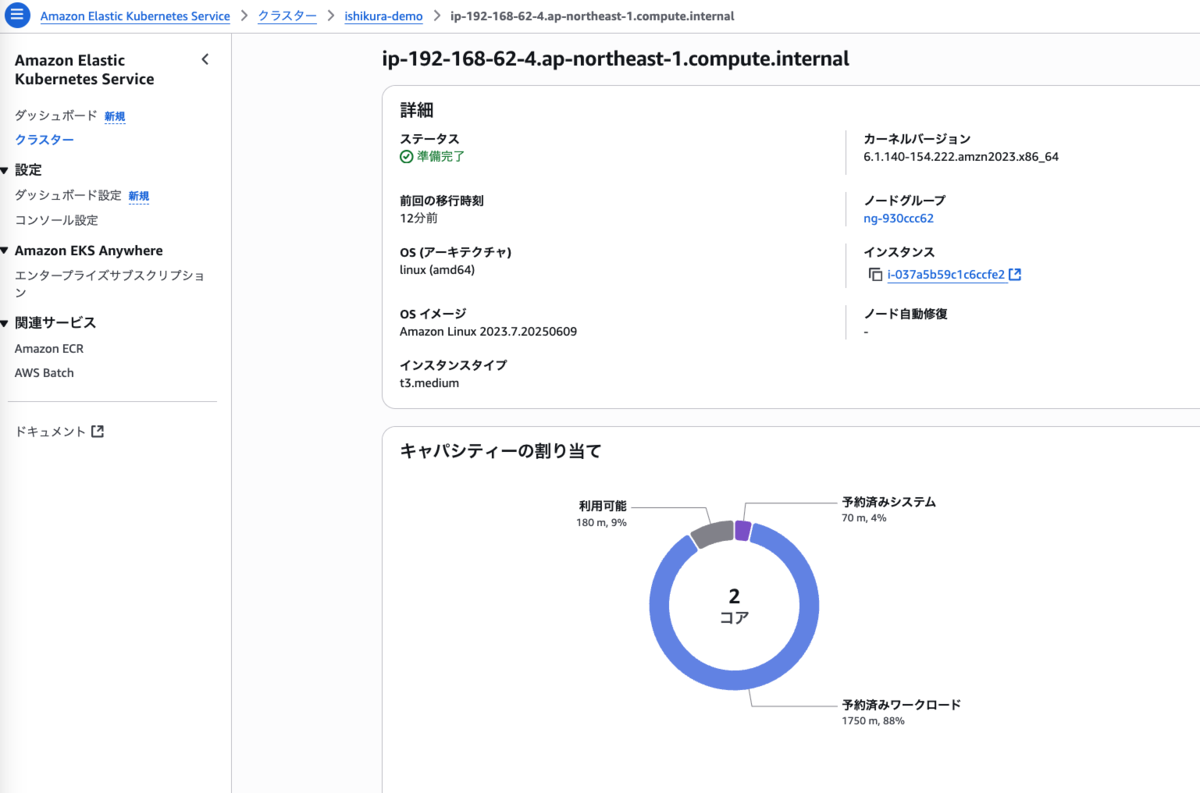Click the 予約済みシステム 70 m label

[889, 509]
